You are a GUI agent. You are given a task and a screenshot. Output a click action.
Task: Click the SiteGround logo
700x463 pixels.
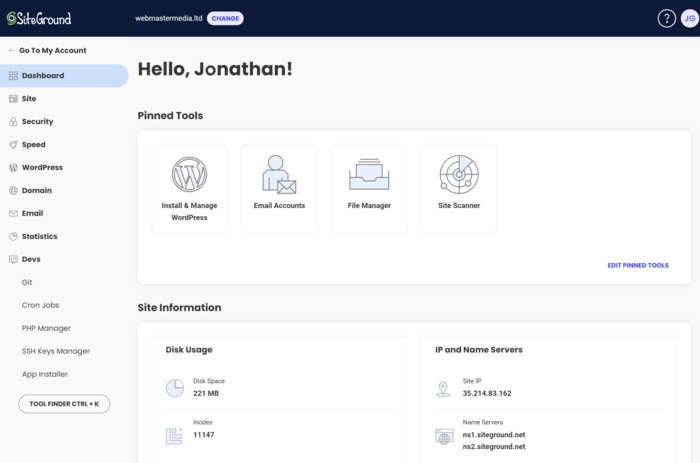[39, 18]
